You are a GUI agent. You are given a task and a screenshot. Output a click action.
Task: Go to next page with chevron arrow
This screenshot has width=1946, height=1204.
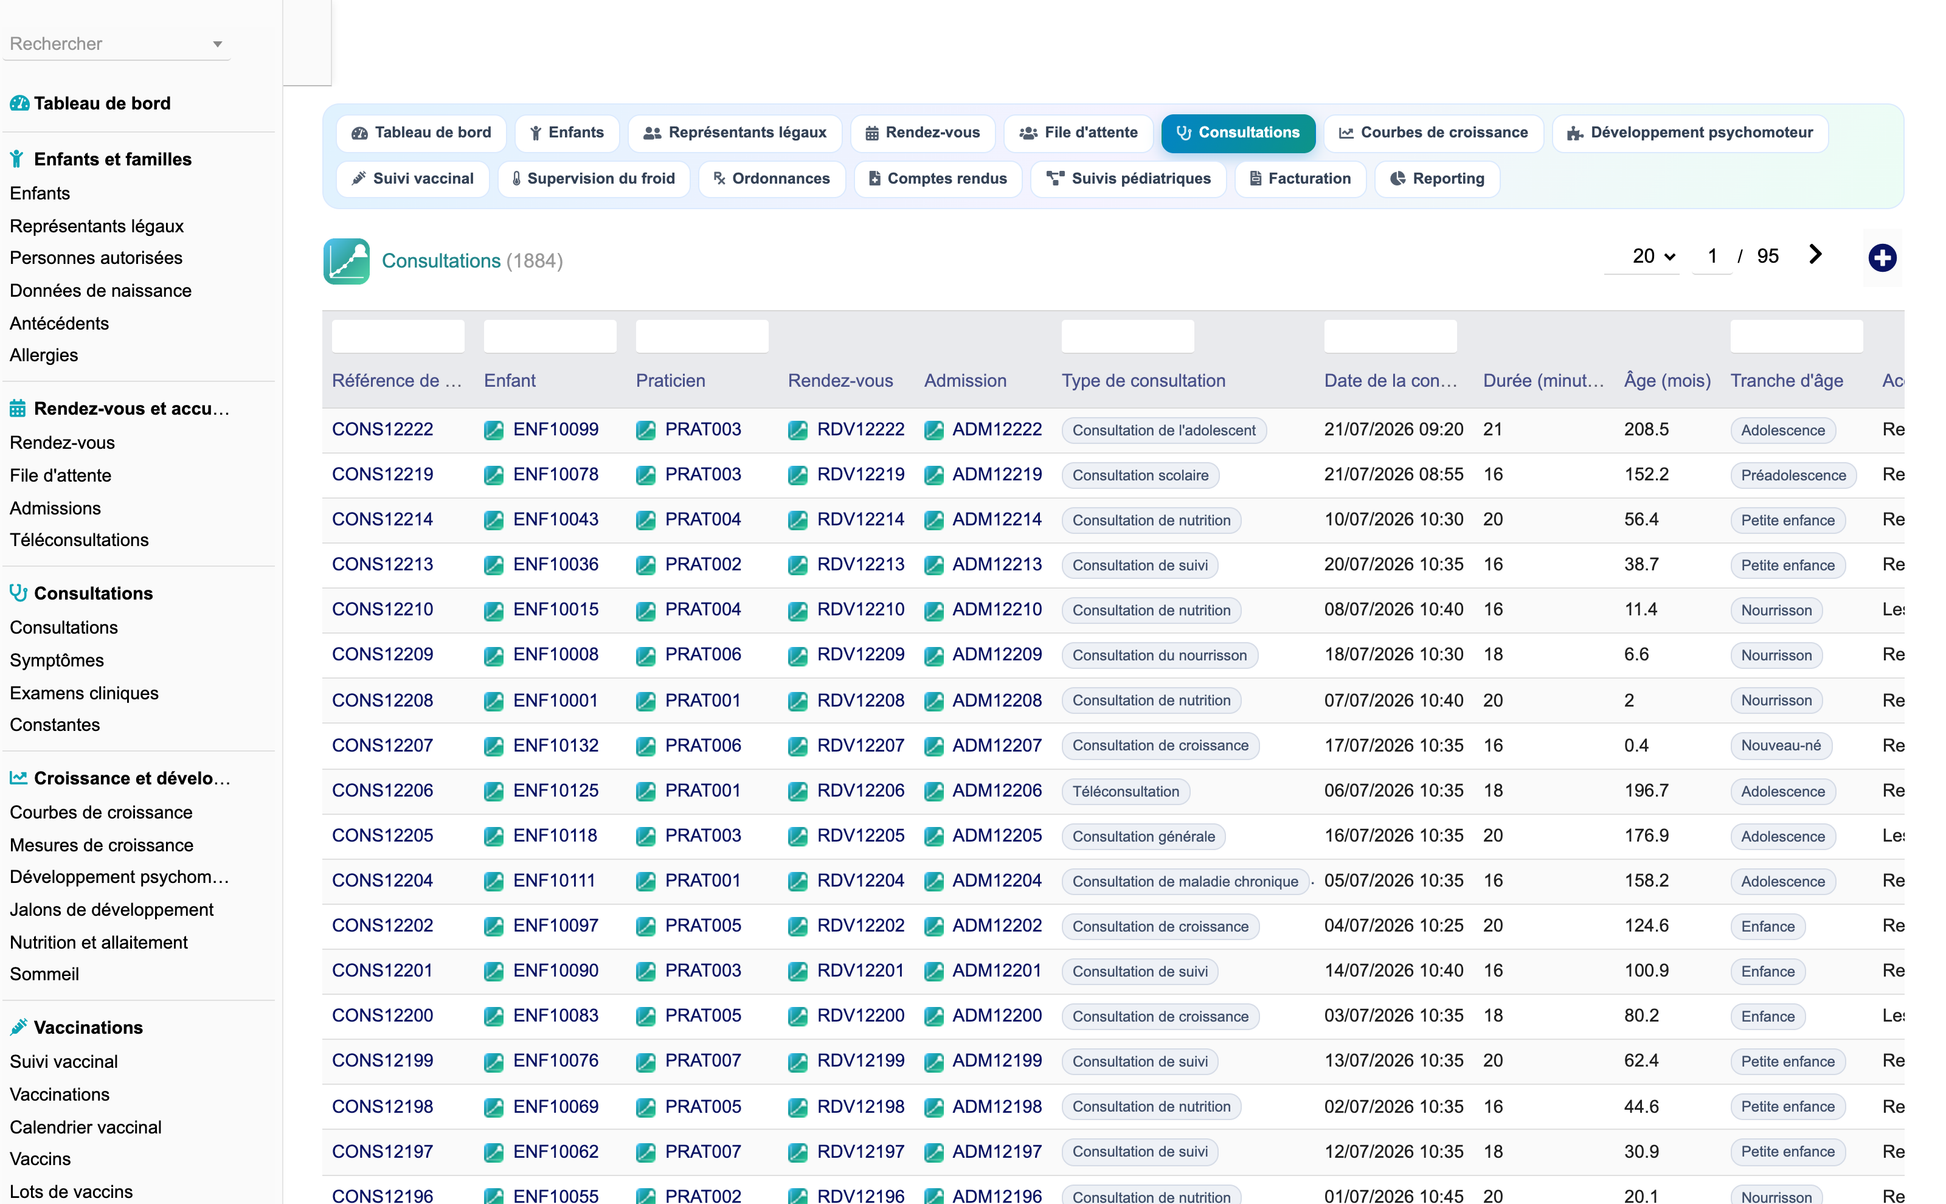pyautogui.click(x=1815, y=255)
